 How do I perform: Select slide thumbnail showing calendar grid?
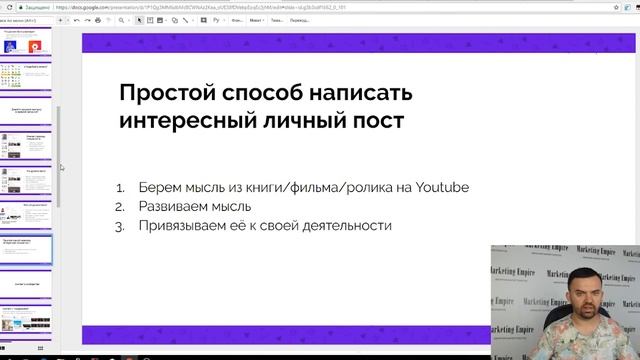click(26, 76)
